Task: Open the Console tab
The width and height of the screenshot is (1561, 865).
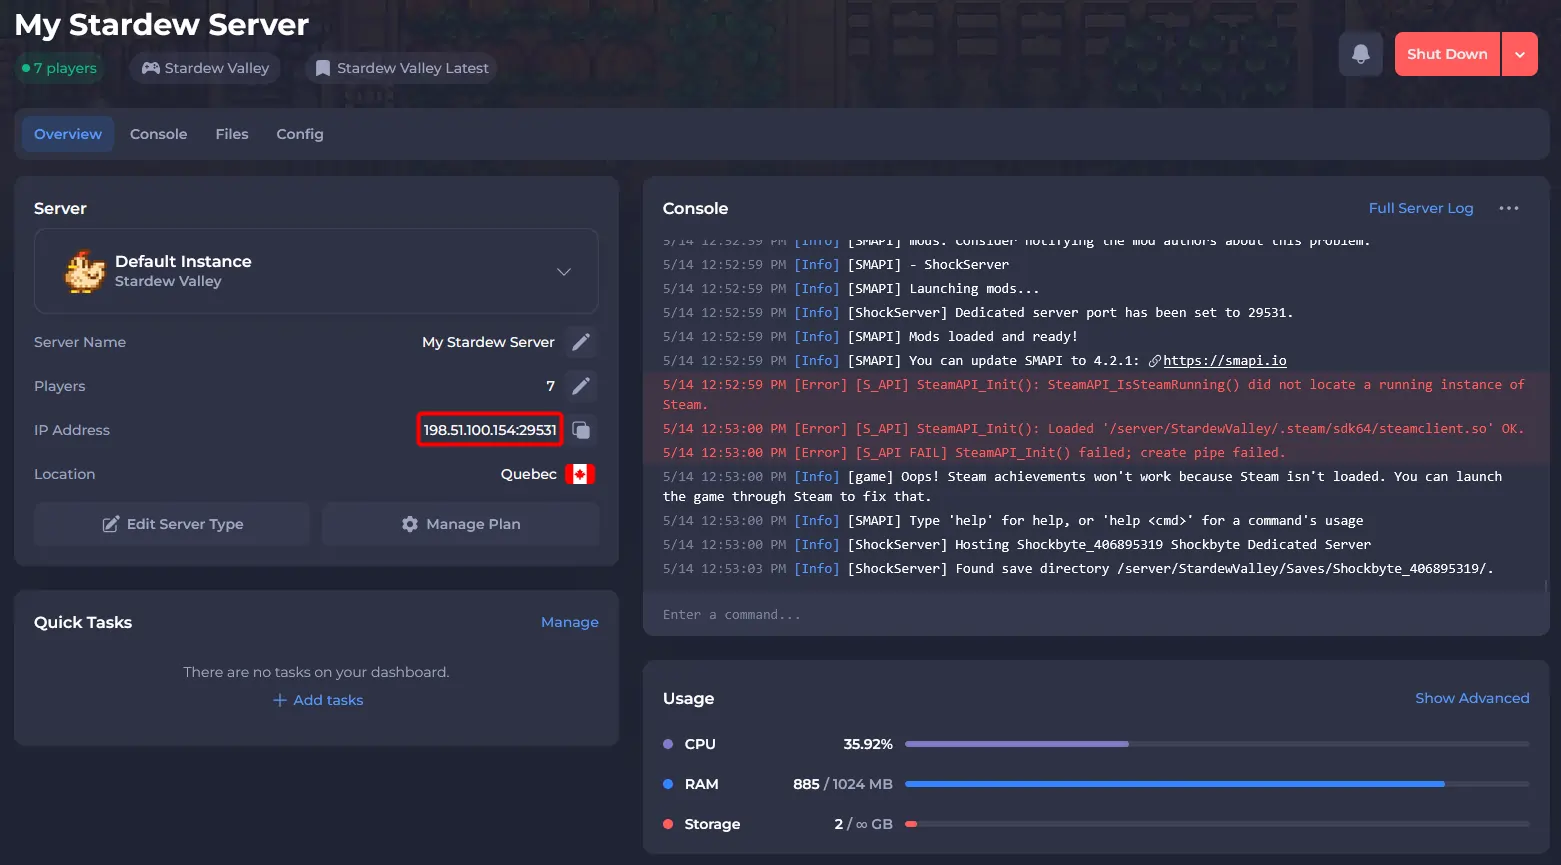Action: [x=158, y=134]
